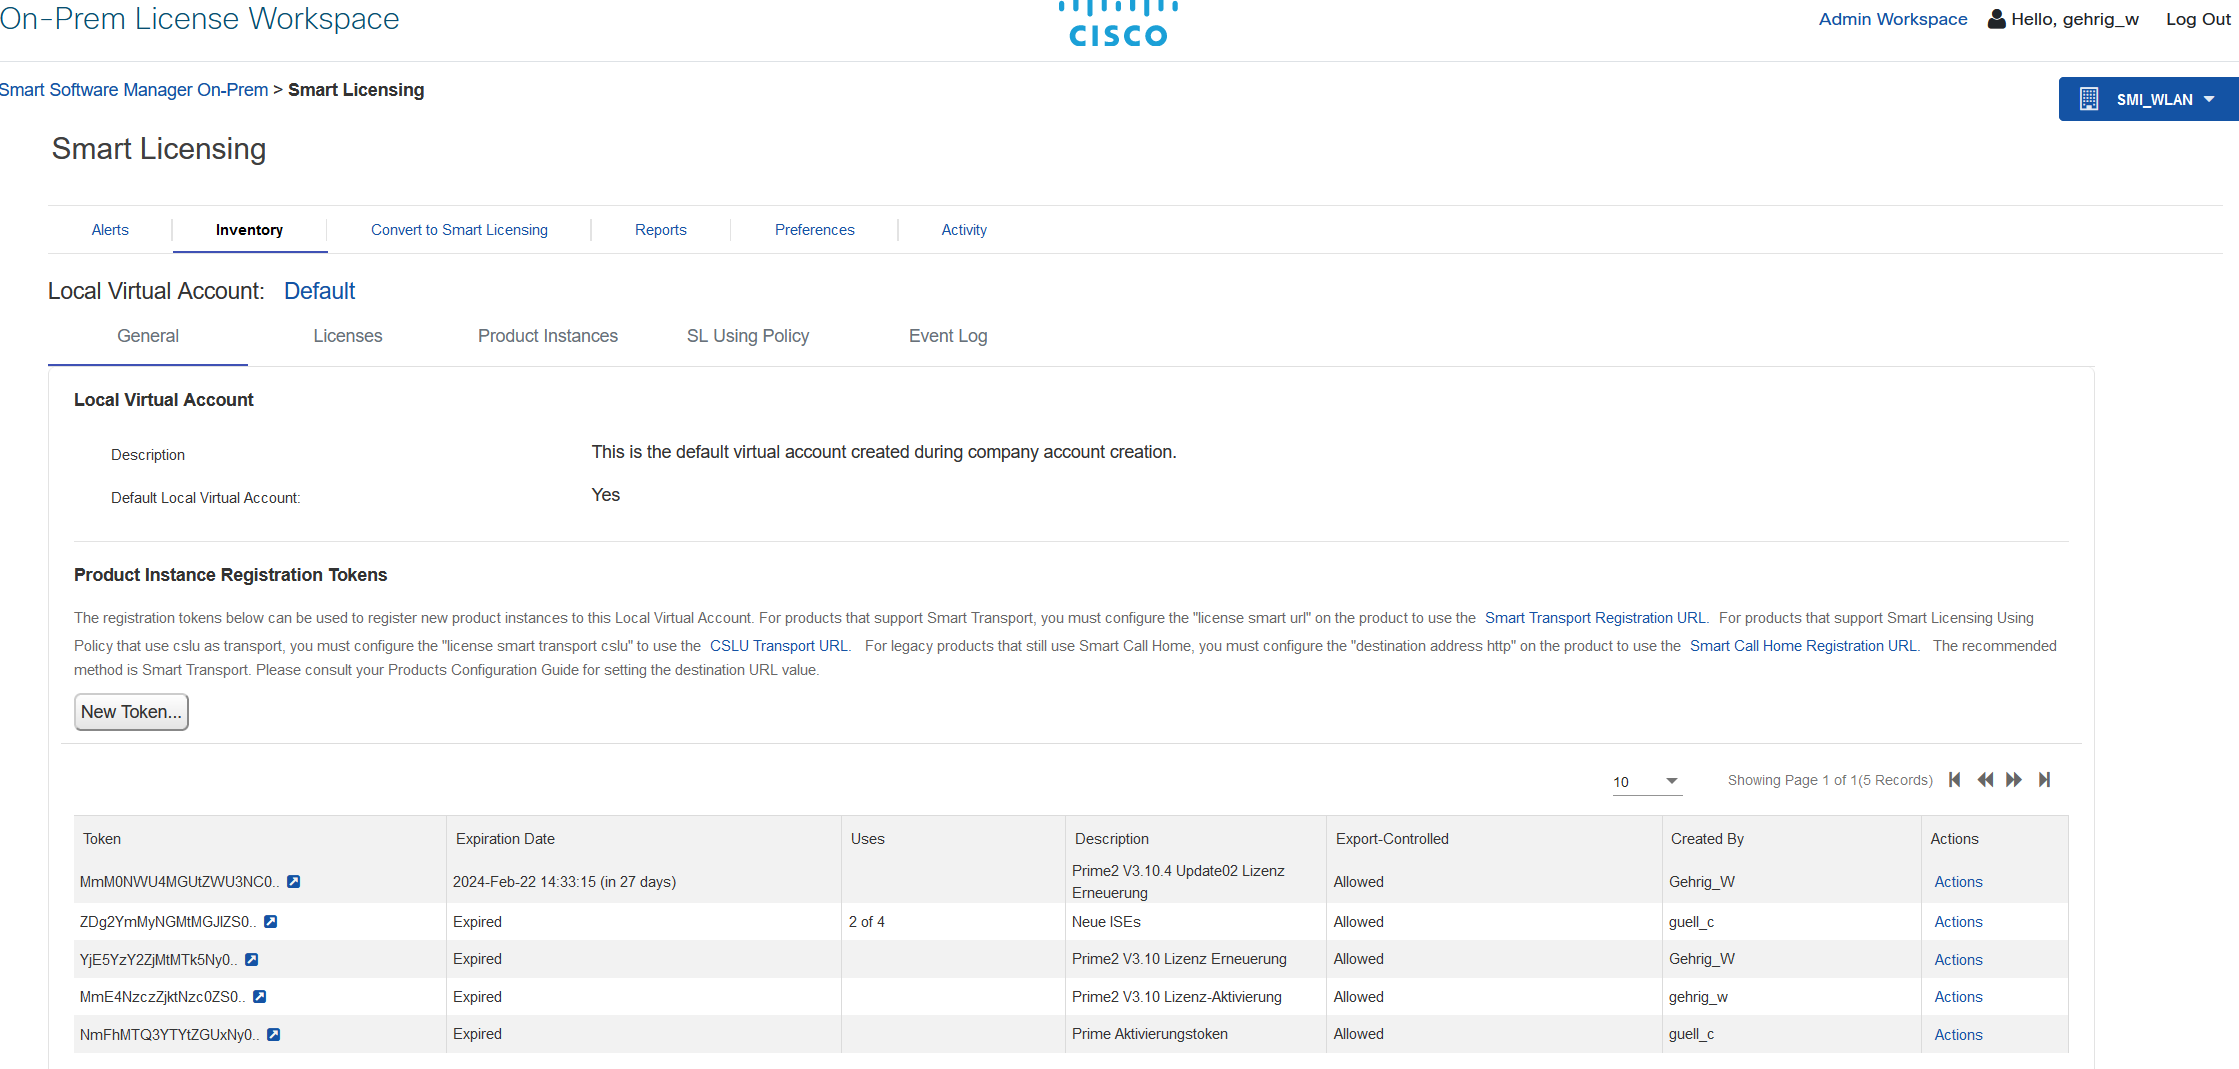This screenshot has width=2239, height=1069.
Task: Click the Cisco logo at the top
Action: tap(1117, 22)
